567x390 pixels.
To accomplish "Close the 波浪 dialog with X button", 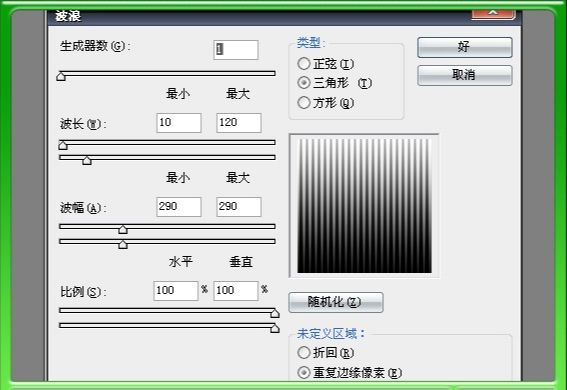I will pos(493,14).
